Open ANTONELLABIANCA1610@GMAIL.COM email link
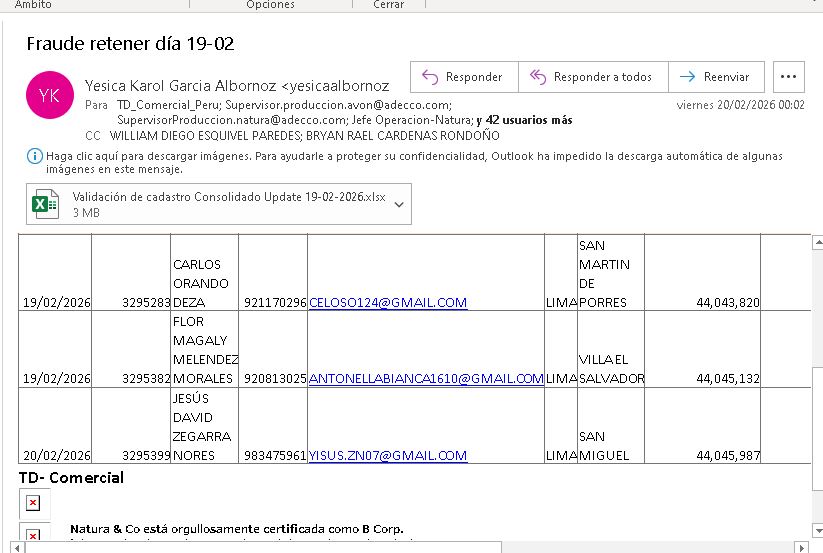 click(x=425, y=379)
